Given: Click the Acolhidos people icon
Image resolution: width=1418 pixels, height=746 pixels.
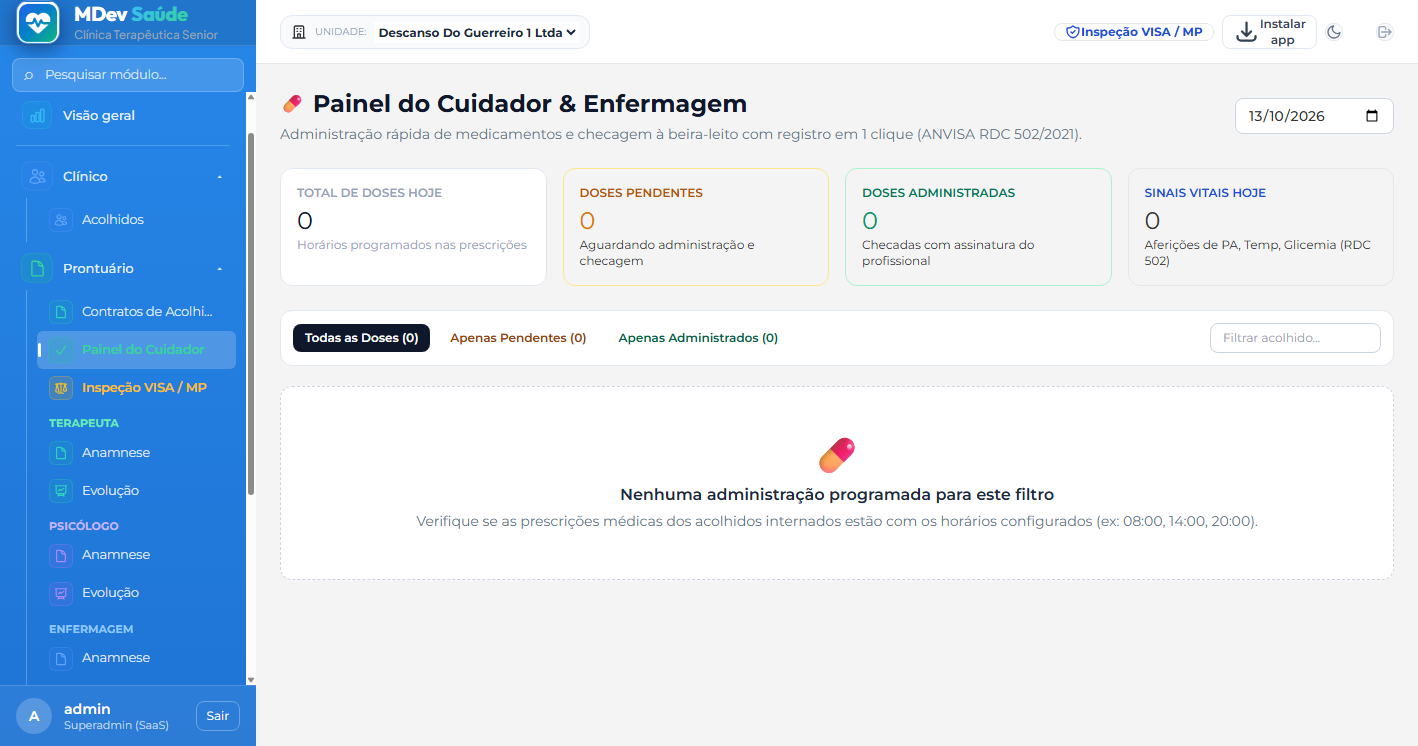Looking at the screenshot, I should (61, 220).
